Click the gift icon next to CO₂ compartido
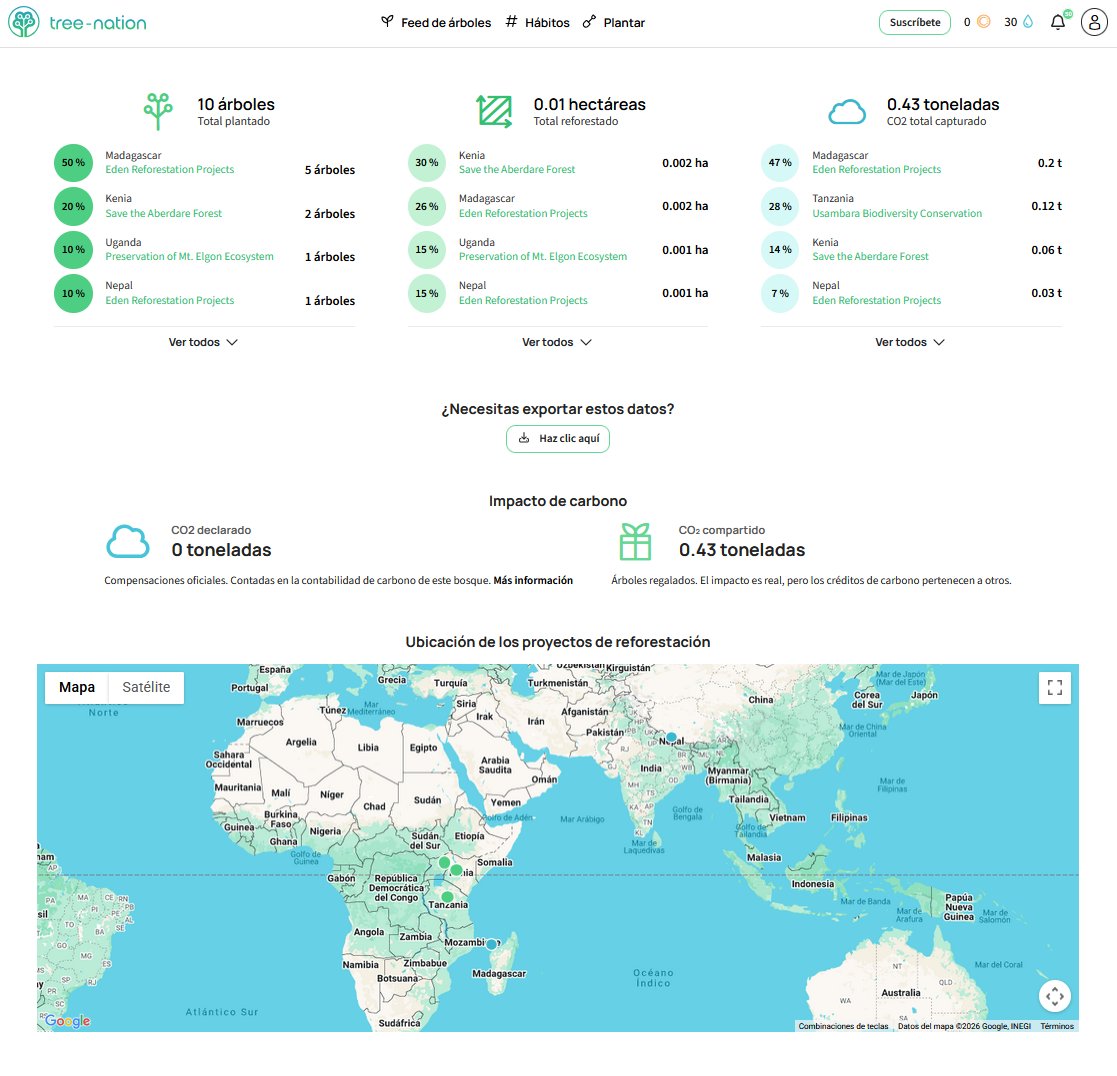The image size is (1117, 1076). tap(635, 542)
